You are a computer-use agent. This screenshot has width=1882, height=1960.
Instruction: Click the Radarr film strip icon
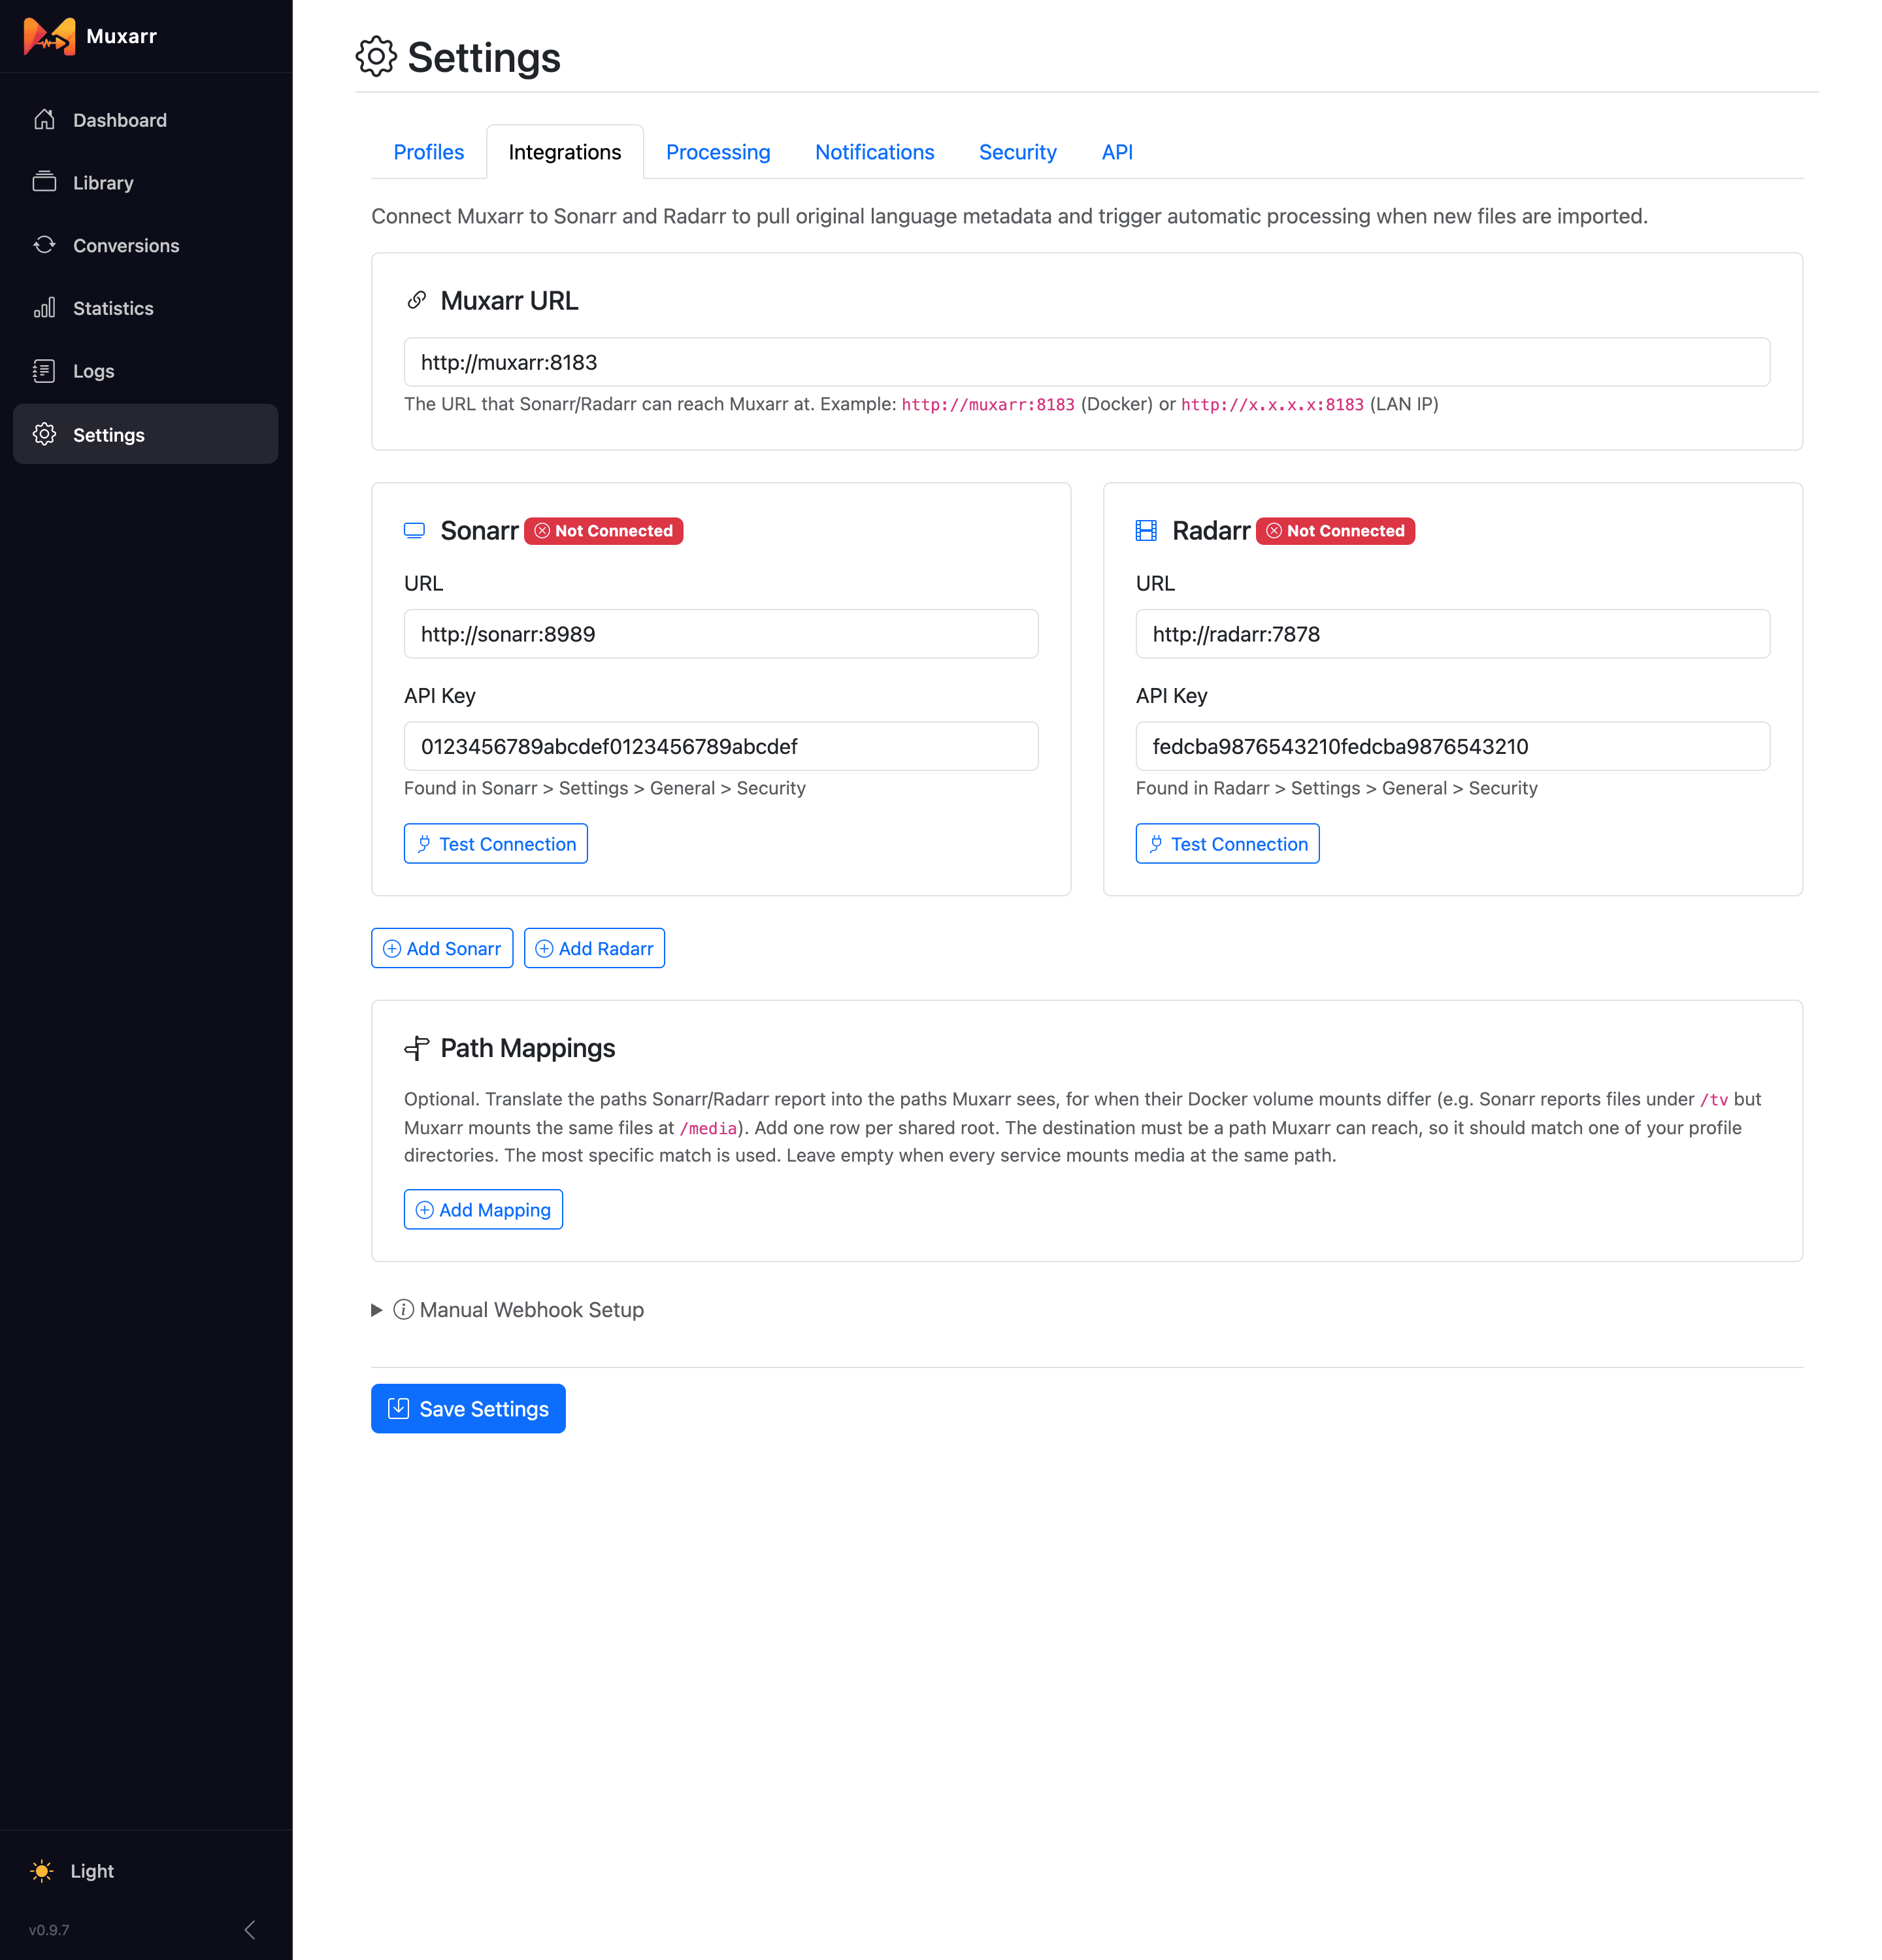point(1146,531)
